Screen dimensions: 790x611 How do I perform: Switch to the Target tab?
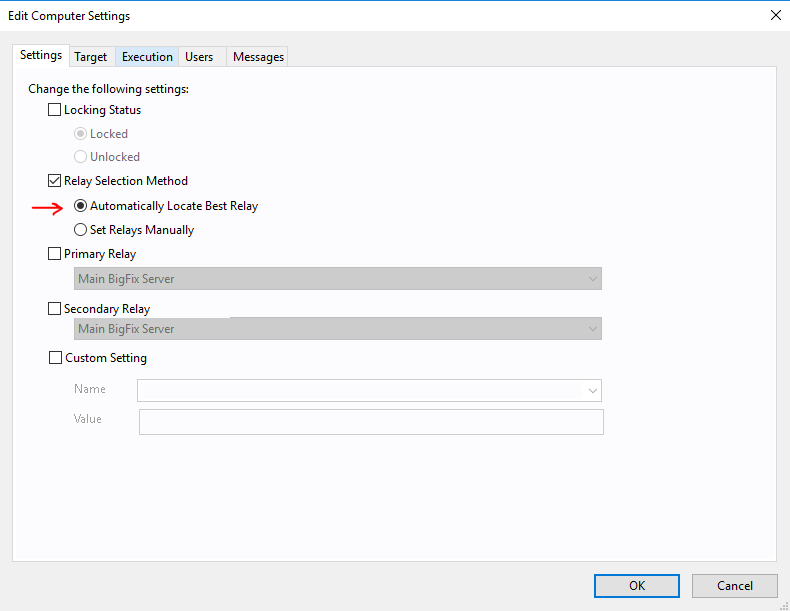click(91, 57)
